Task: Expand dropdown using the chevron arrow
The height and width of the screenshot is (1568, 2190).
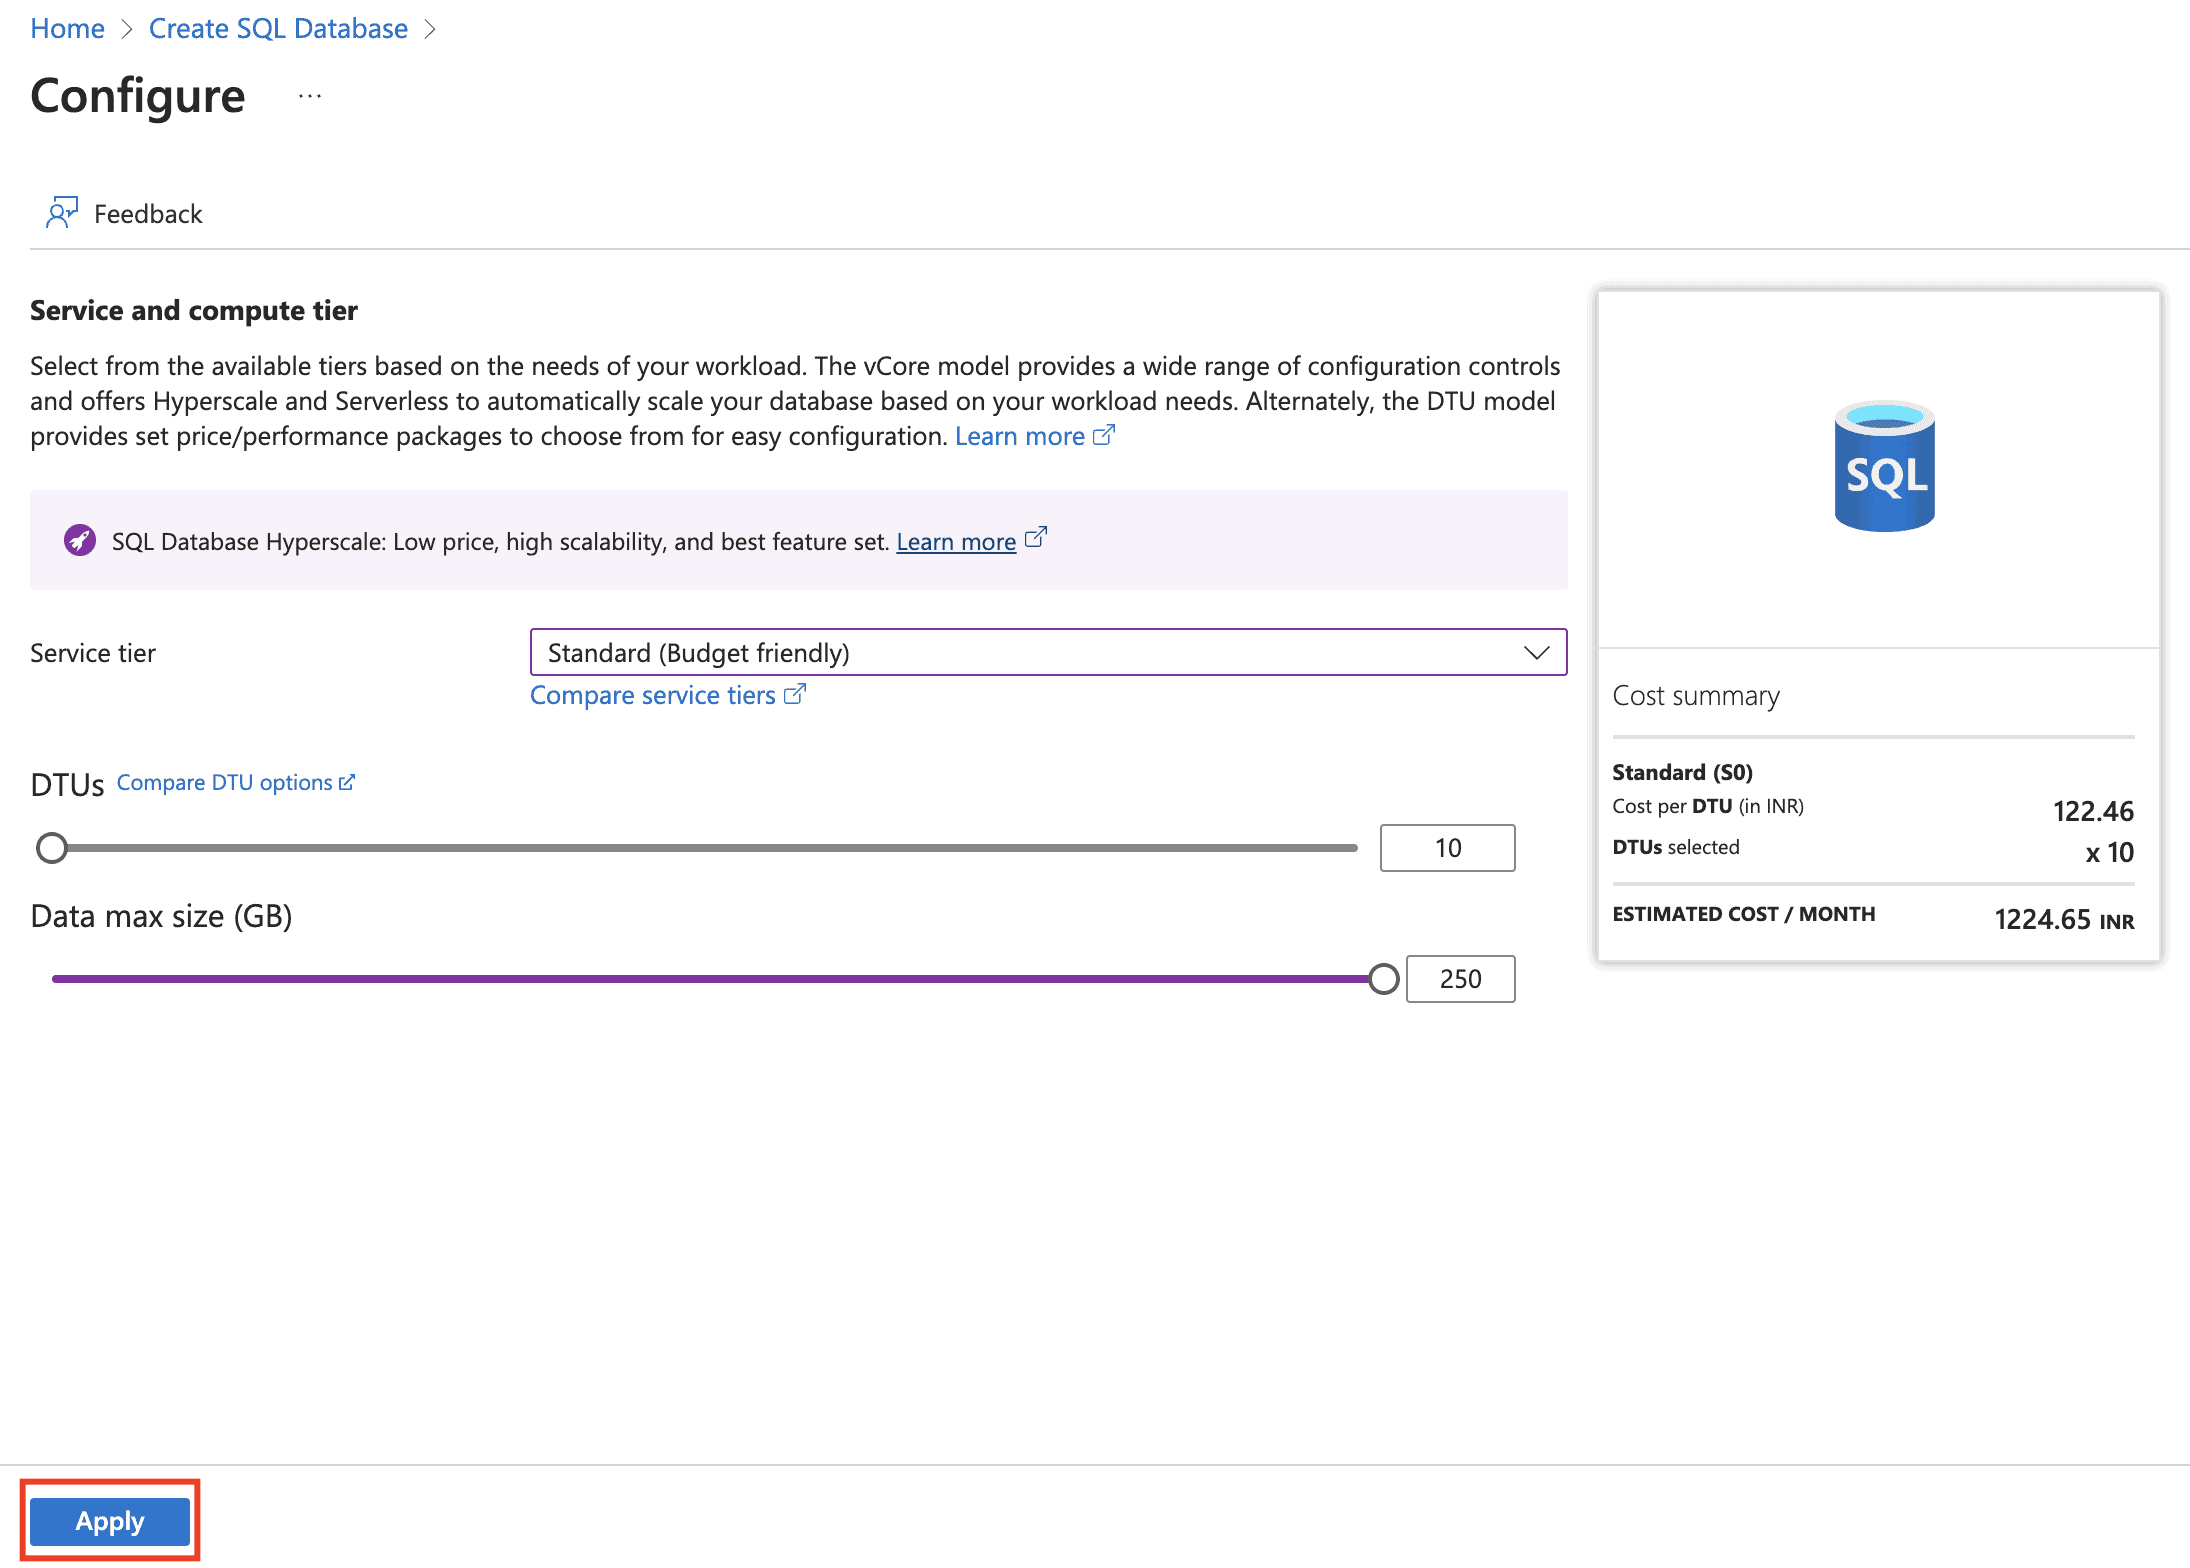Action: (1536, 652)
